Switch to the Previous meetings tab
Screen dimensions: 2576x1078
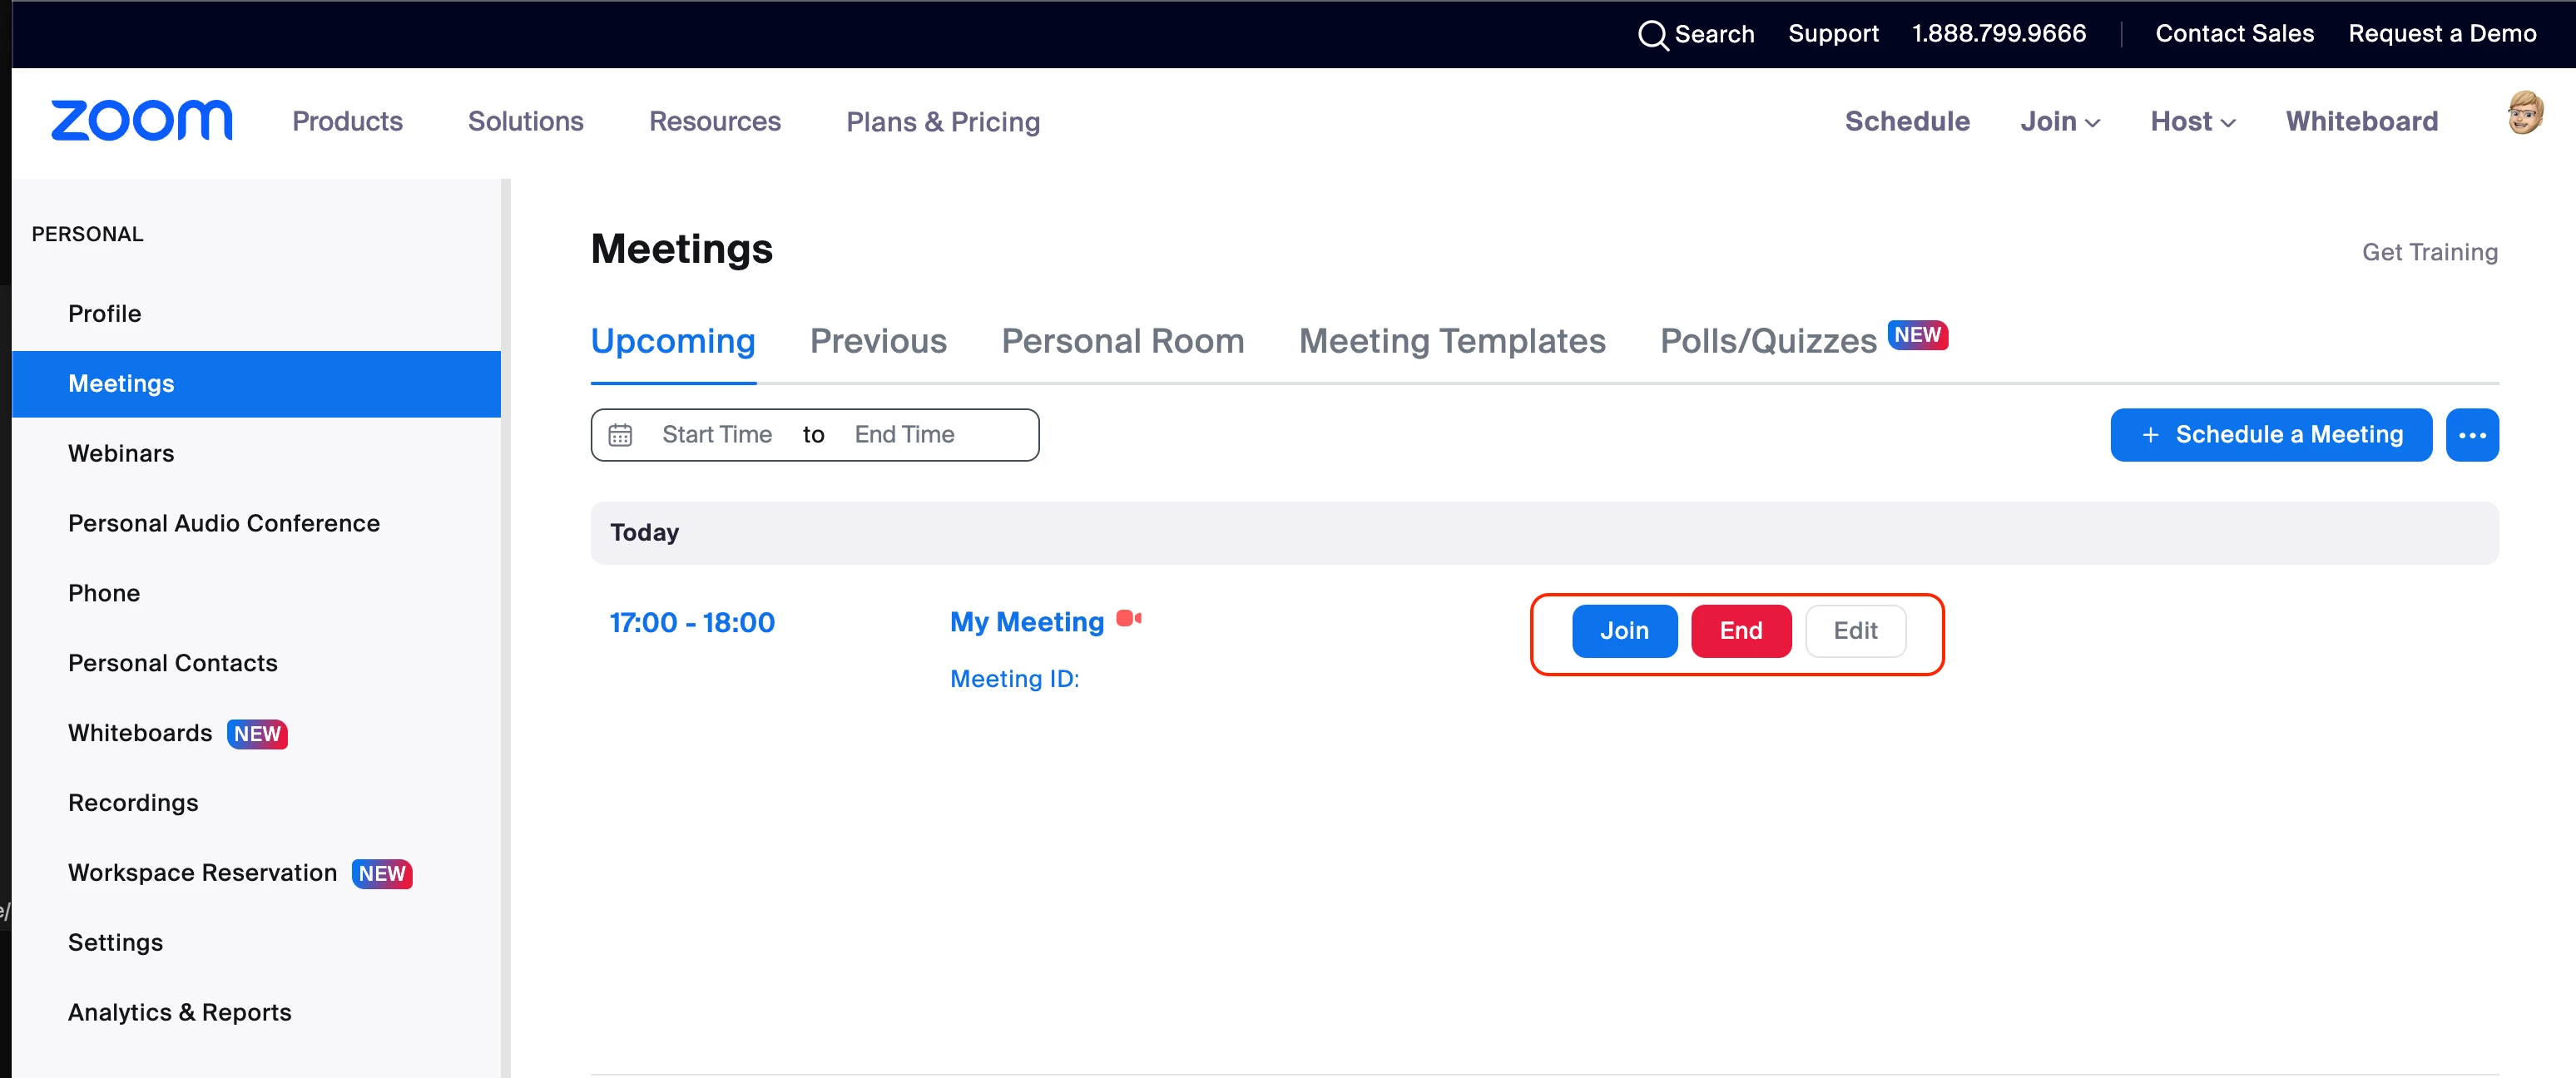tap(877, 342)
